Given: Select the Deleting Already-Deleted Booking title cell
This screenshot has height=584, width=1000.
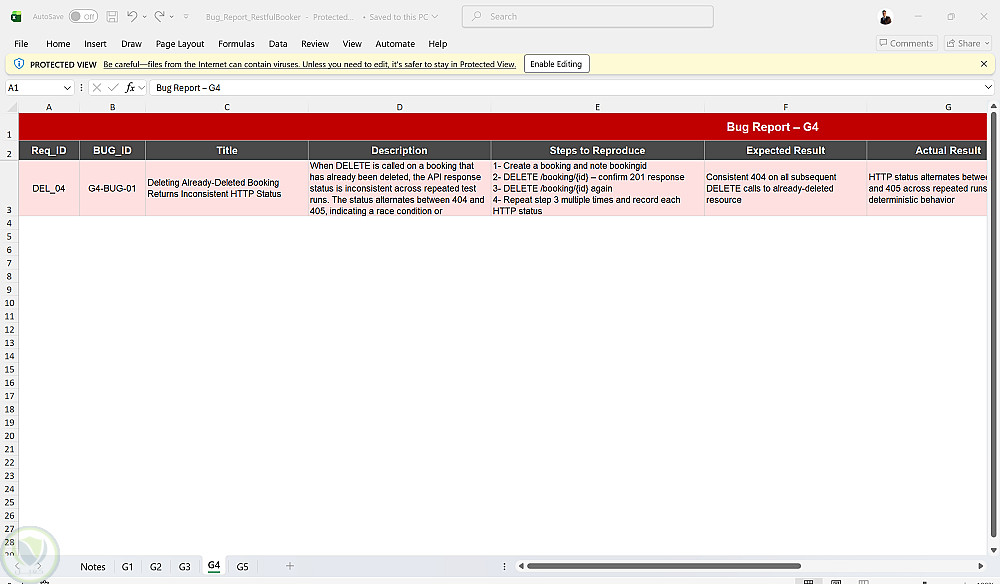Looking at the screenshot, I should pos(226,188).
